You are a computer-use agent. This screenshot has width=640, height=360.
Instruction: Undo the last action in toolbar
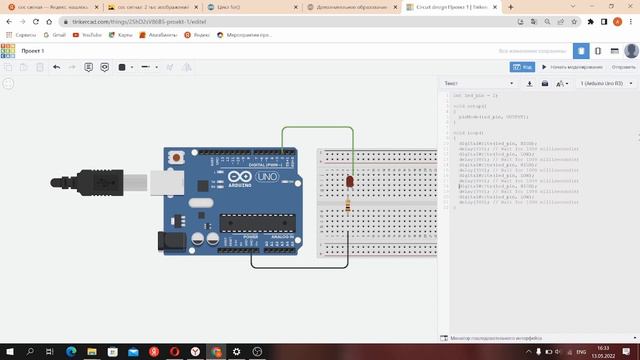56,67
